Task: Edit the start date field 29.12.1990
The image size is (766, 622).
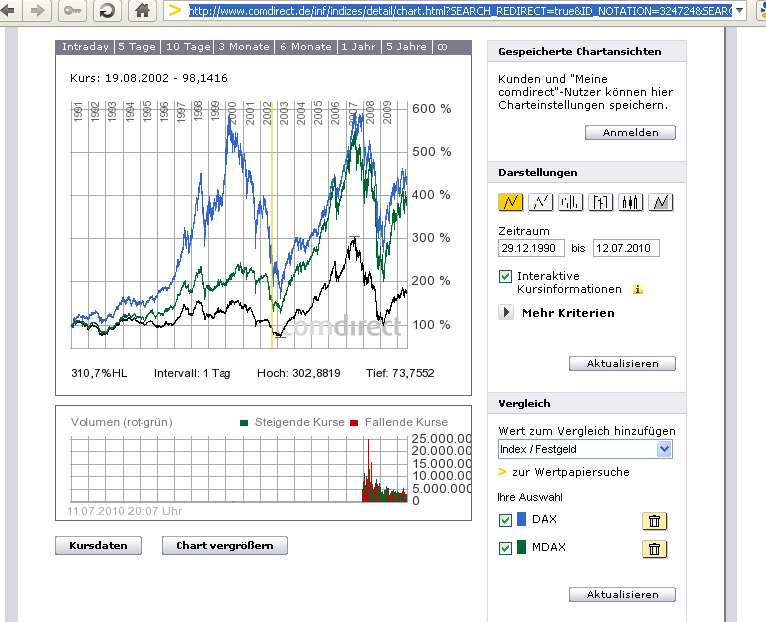Action: point(531,248)
